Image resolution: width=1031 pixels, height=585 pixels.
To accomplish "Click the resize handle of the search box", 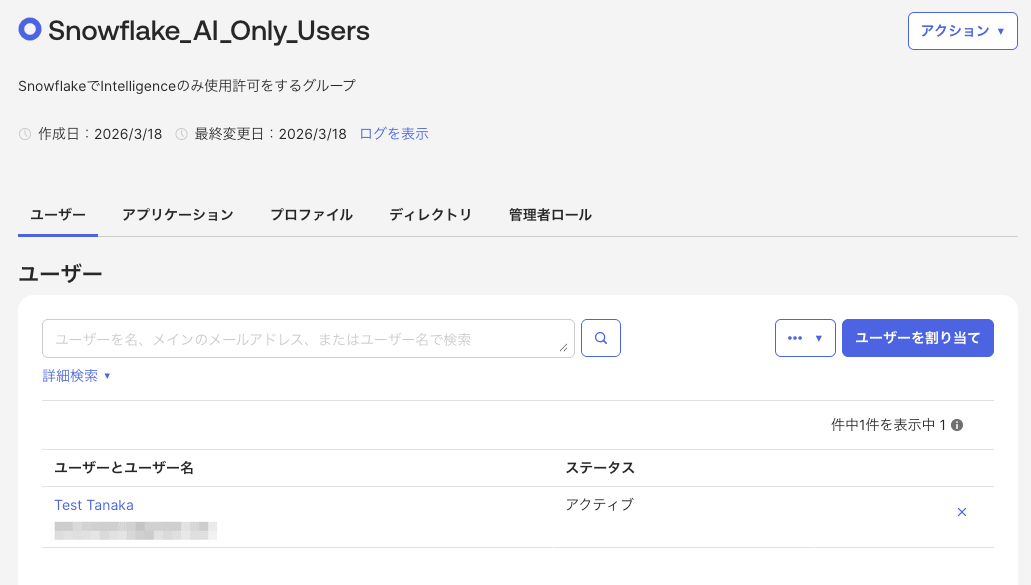I will (563, 347).
